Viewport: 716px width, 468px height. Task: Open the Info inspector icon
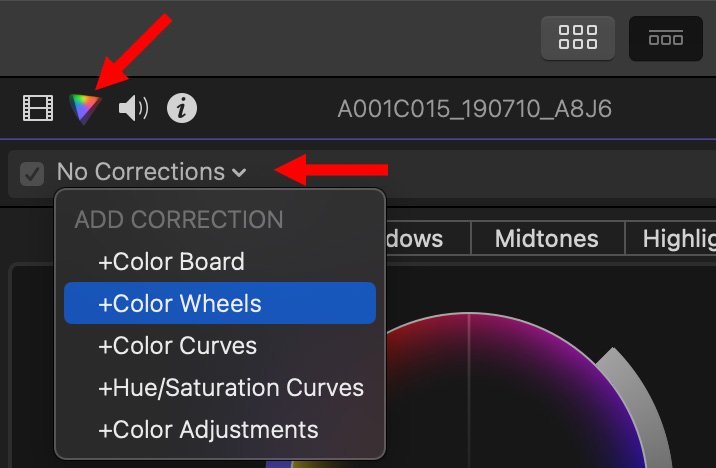[x=181, y=108]
